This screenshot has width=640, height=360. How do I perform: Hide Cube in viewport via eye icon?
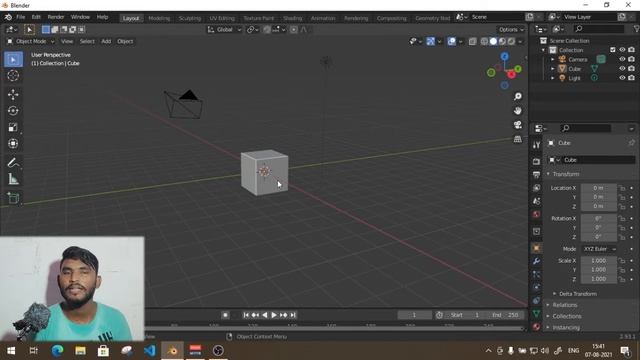point(622,69)
